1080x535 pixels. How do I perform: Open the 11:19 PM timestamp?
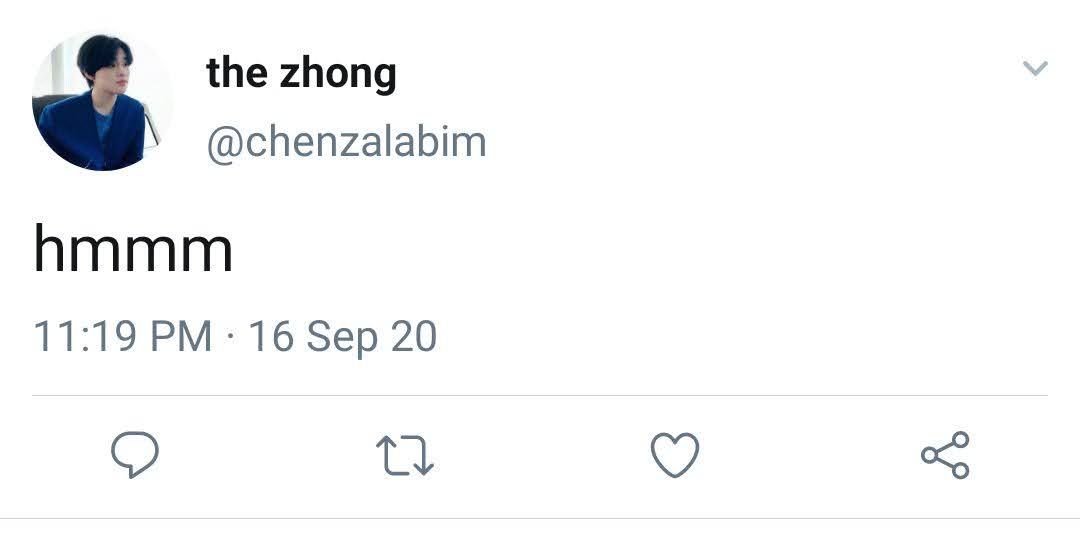123,336
